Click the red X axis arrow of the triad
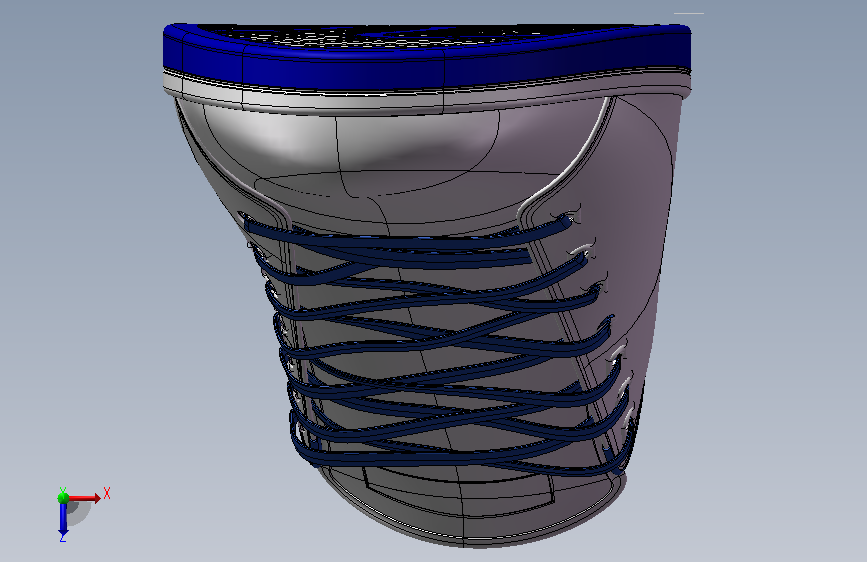Viewport: 867px width, 562px height. 84,498
